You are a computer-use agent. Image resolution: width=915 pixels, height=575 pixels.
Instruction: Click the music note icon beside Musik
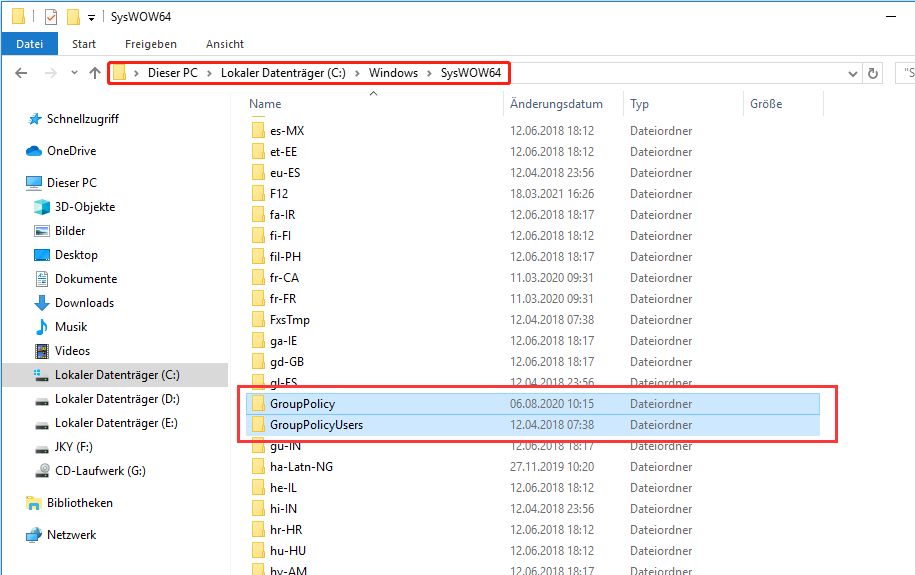pyautogui.click(x=41, y=327)
